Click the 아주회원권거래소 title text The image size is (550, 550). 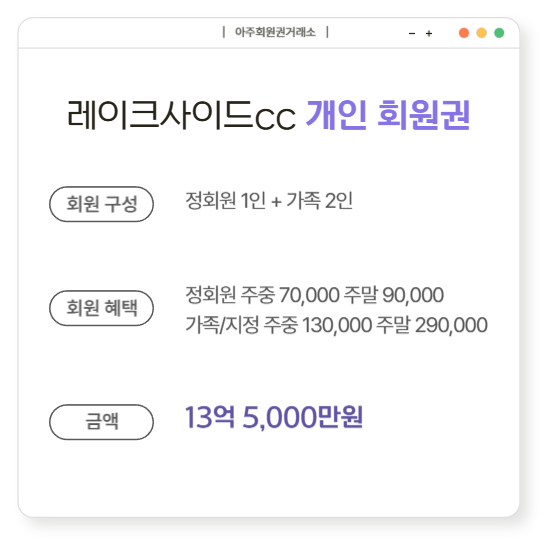tap(275, 32)
